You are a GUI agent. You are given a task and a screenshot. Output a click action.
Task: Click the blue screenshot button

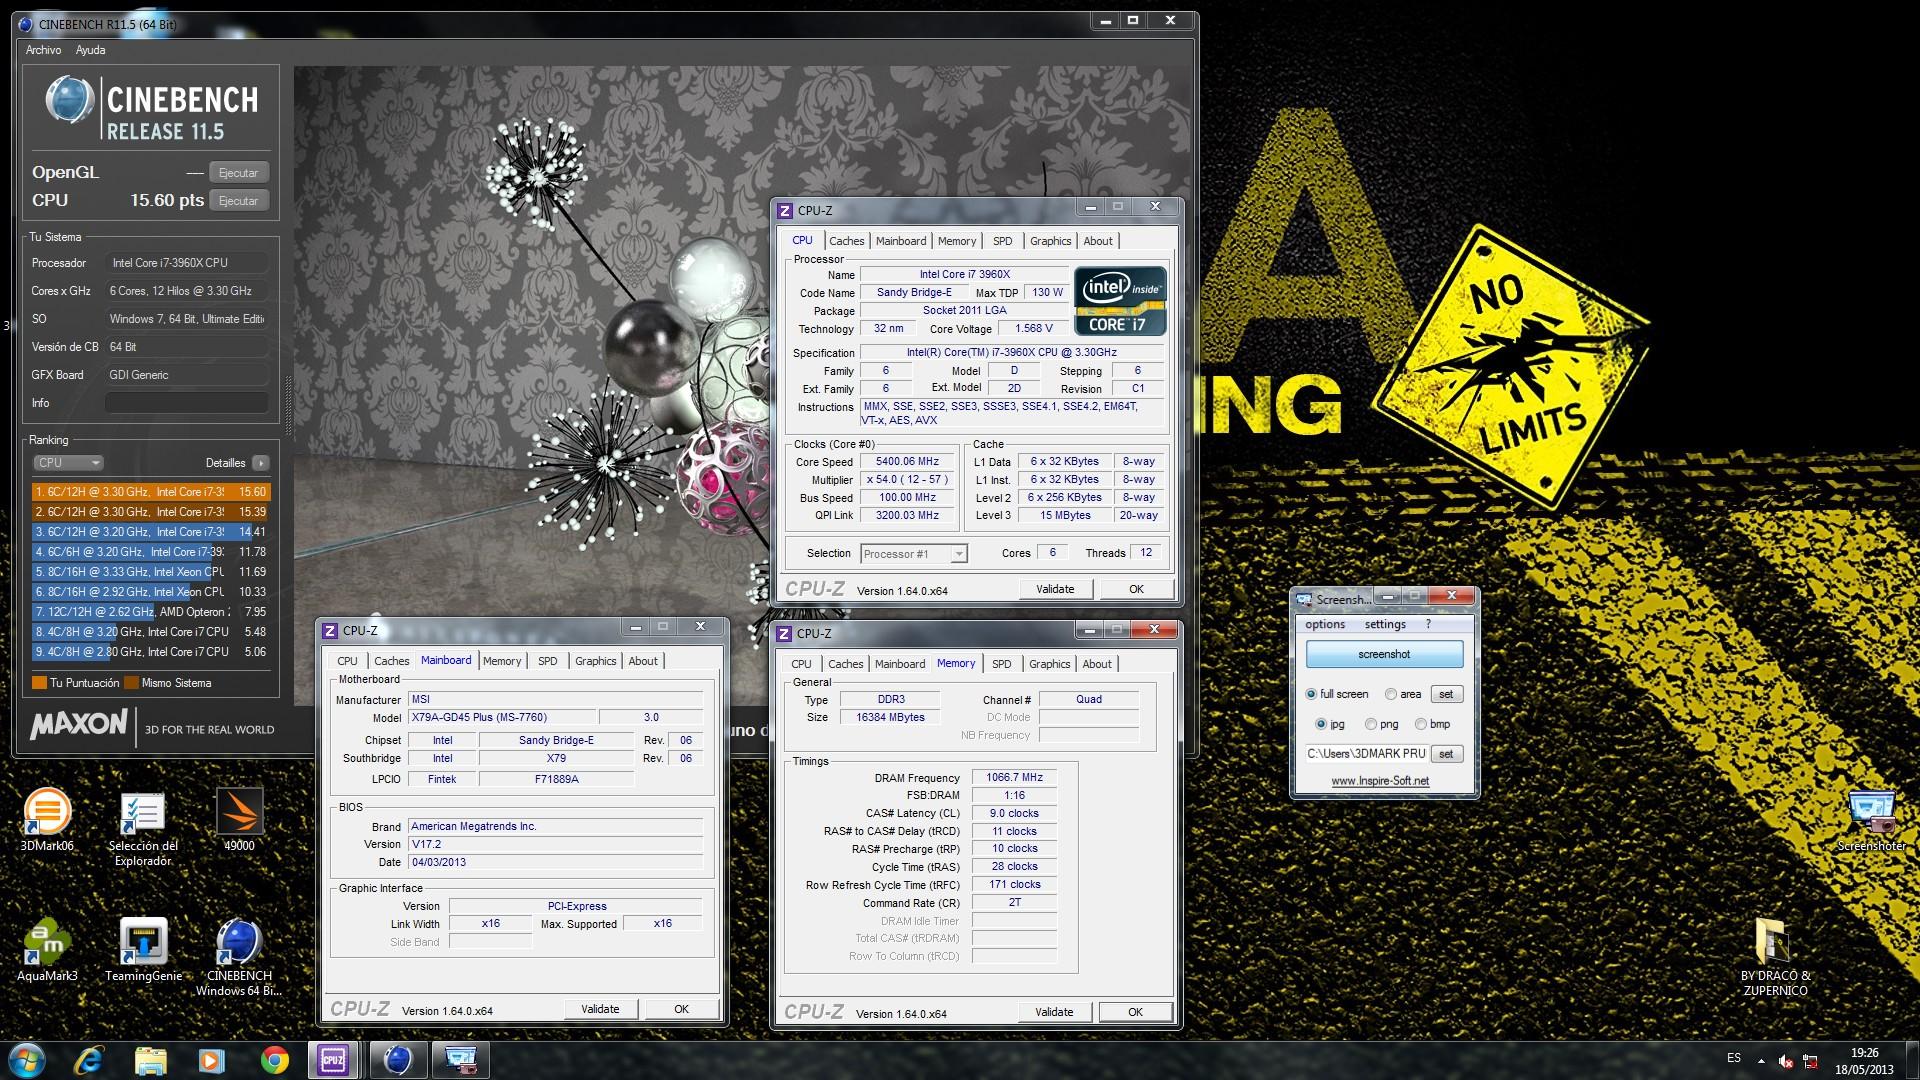(1384, 654)
